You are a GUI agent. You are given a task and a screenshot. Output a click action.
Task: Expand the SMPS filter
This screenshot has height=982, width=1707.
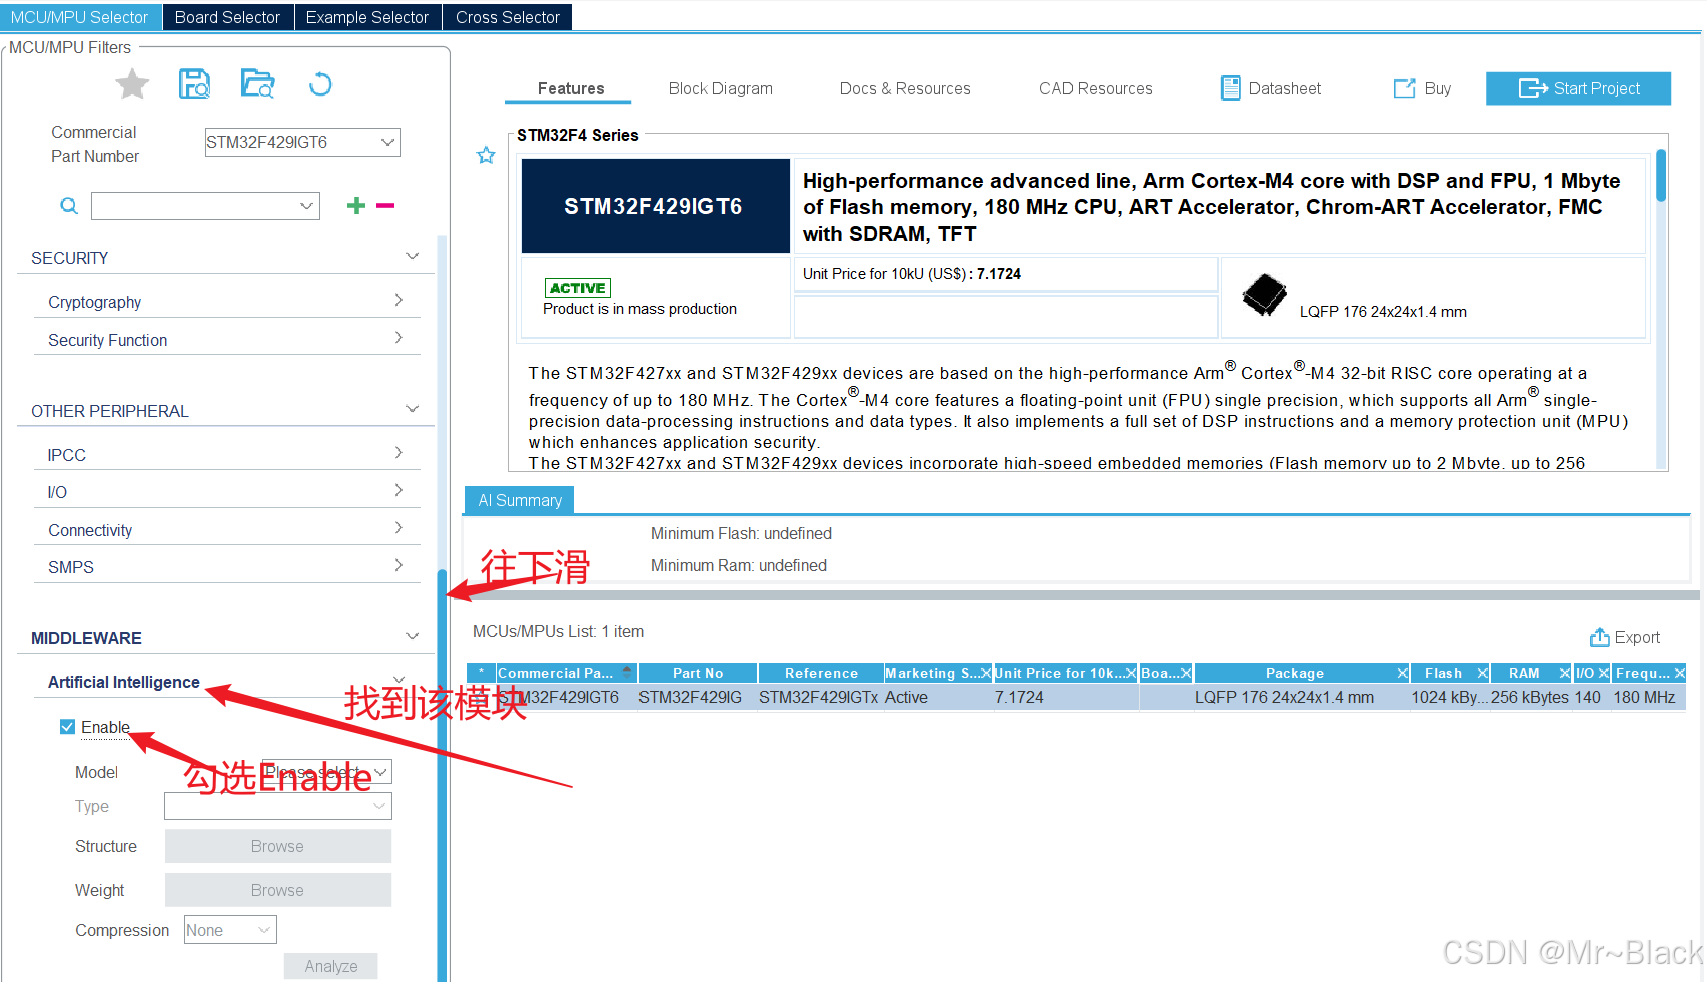pos(398,565)
